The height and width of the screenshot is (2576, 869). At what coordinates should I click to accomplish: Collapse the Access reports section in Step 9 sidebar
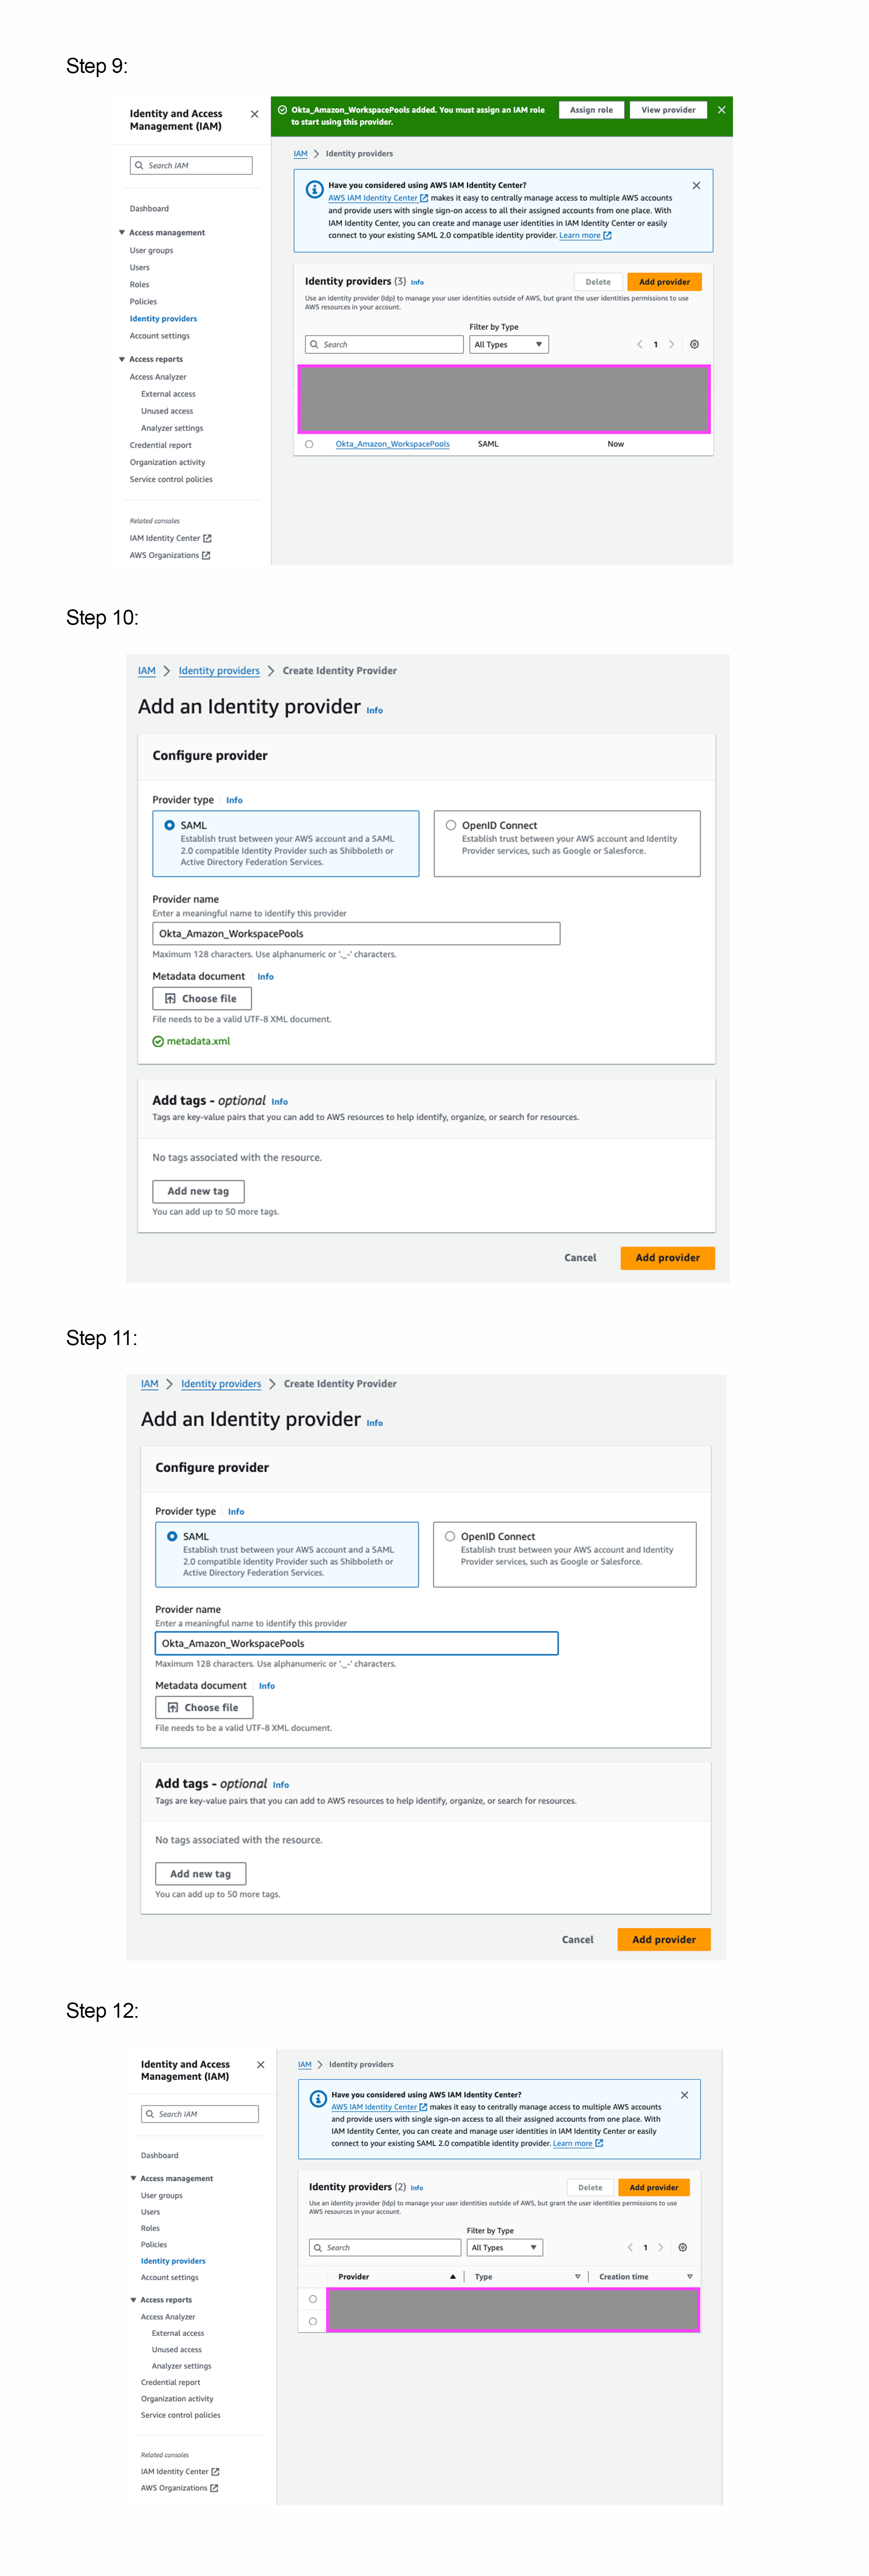(x=122, y=359)
